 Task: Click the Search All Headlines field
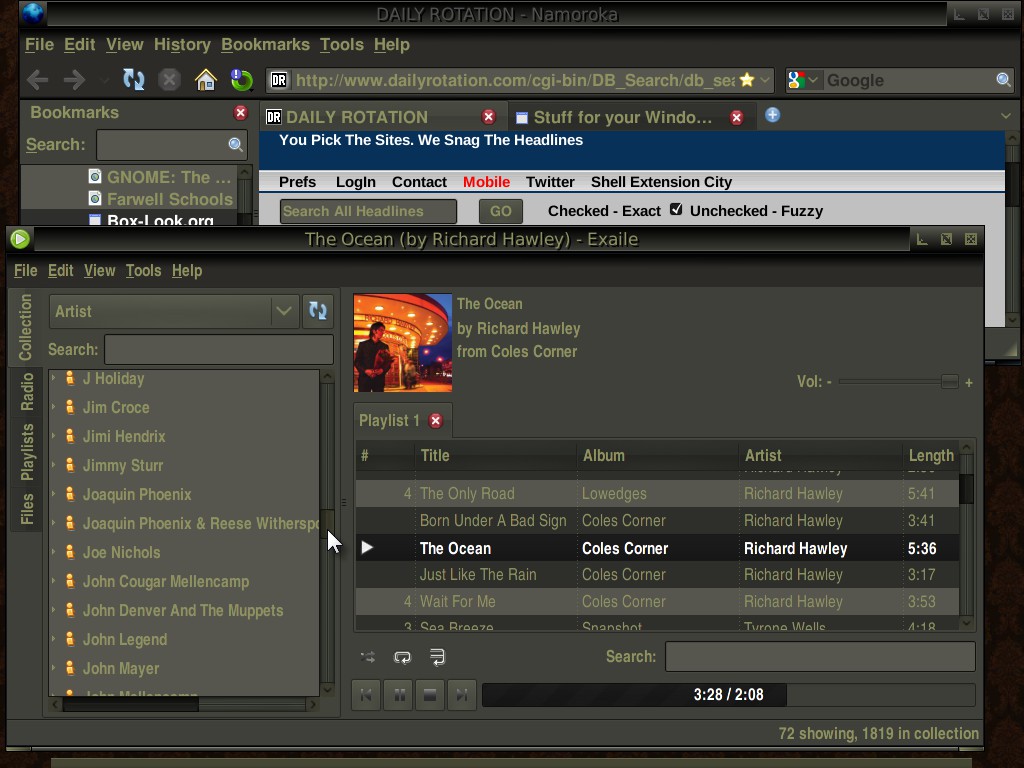pyautogui.click(x=368, y=212)
